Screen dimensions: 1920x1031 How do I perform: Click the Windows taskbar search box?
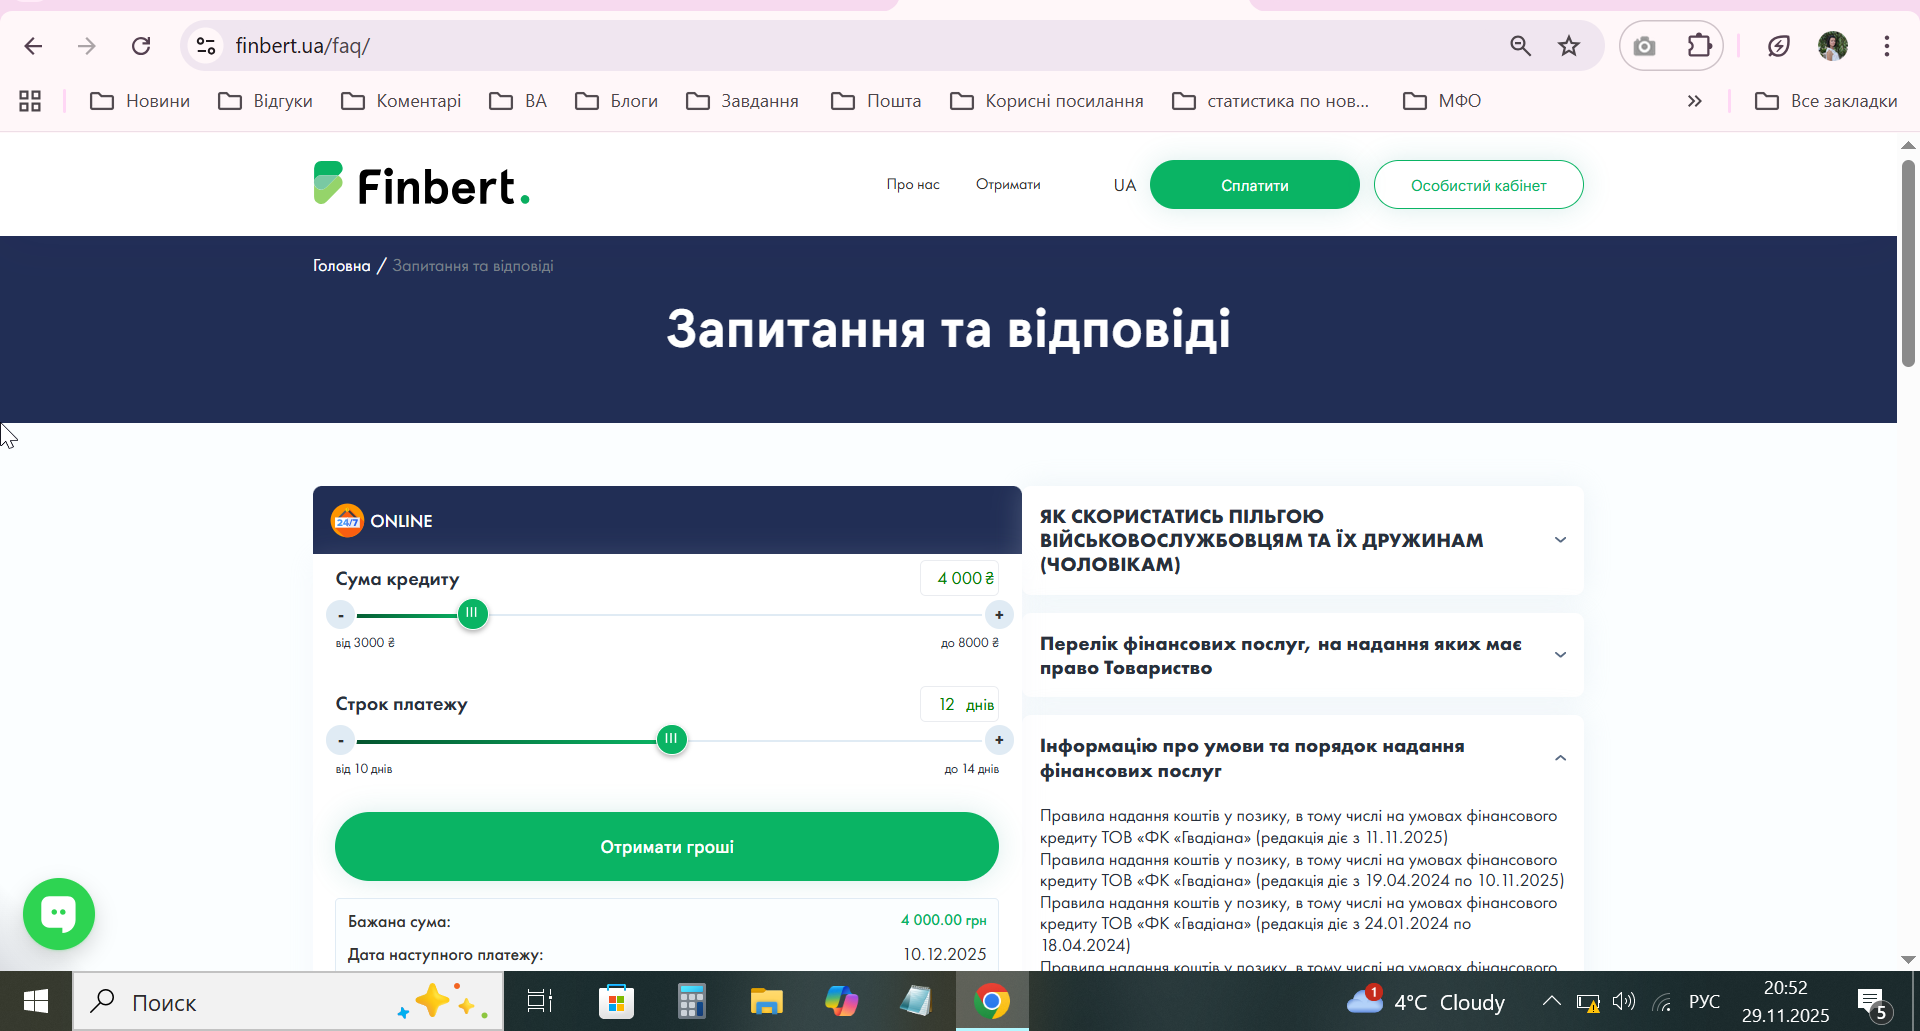point(288,1002)
